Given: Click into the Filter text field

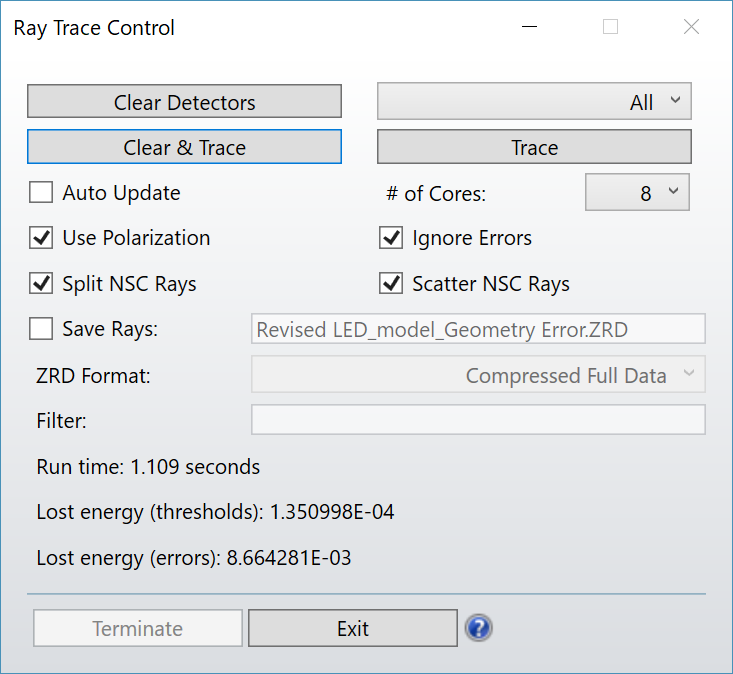Looking at the screenshot, I should [x=478, y=420].
